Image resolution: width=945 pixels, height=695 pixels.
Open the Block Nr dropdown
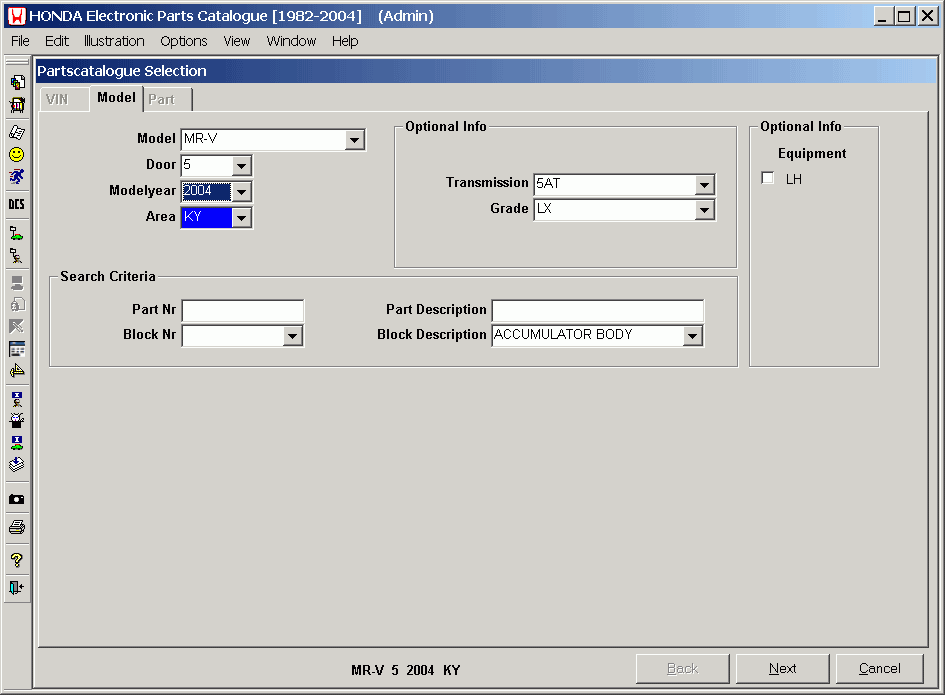coord(292,336)
